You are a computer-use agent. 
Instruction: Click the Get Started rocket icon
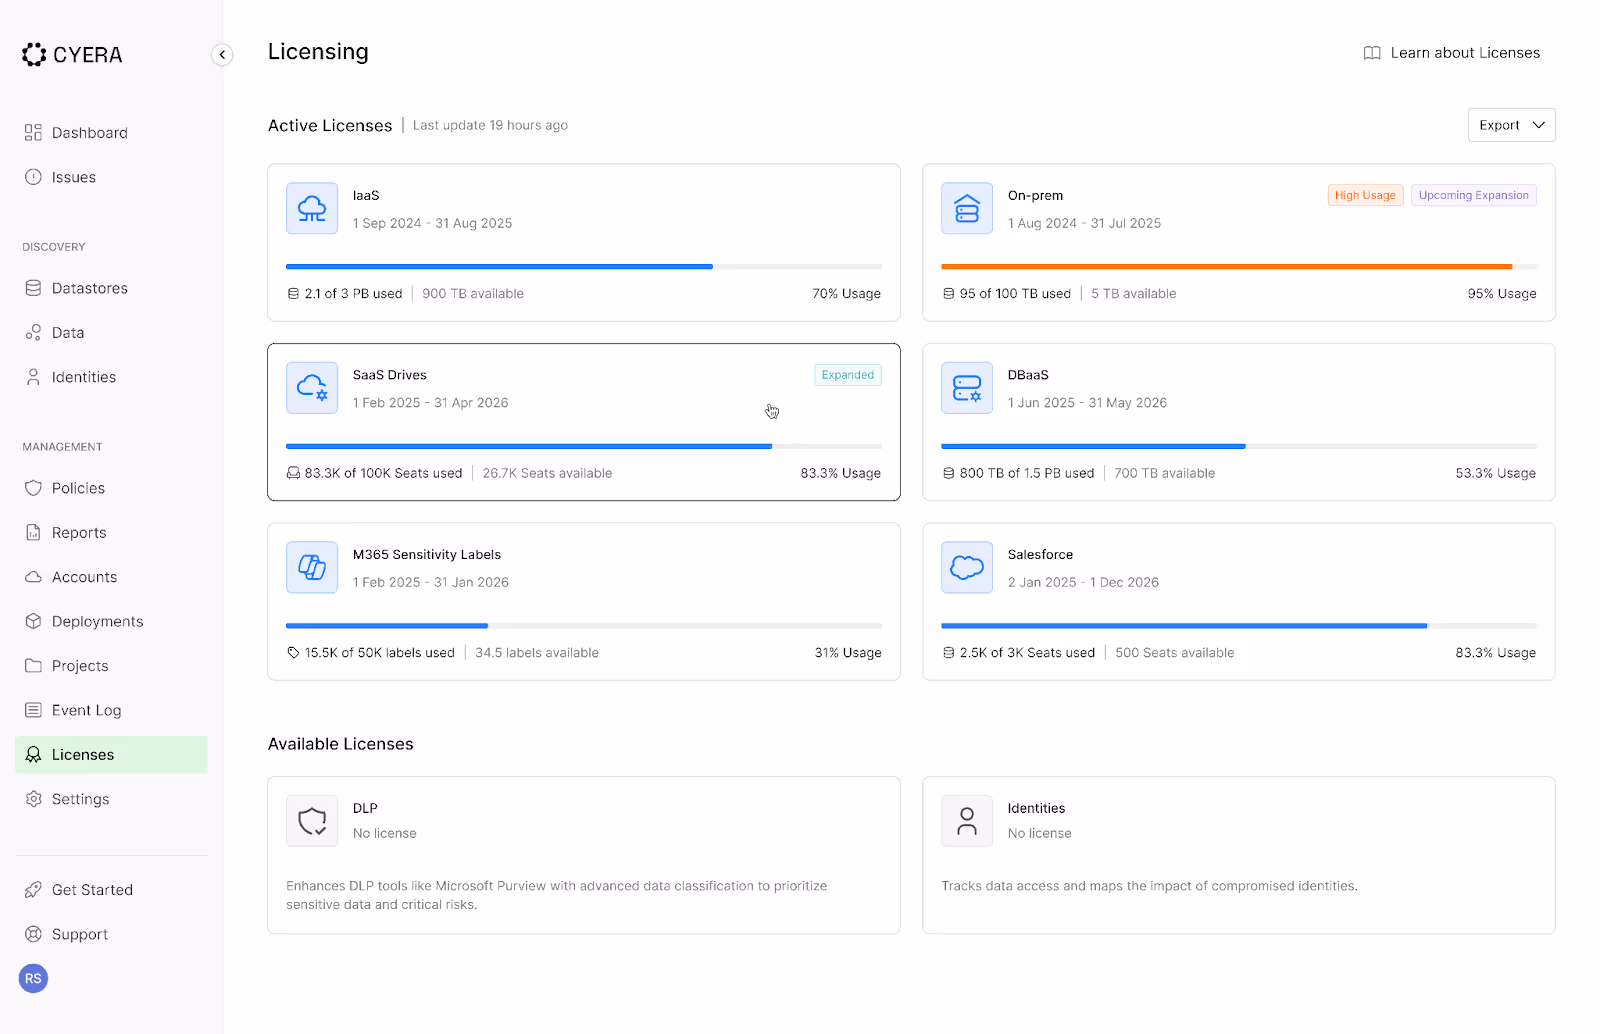click(33, 890)
